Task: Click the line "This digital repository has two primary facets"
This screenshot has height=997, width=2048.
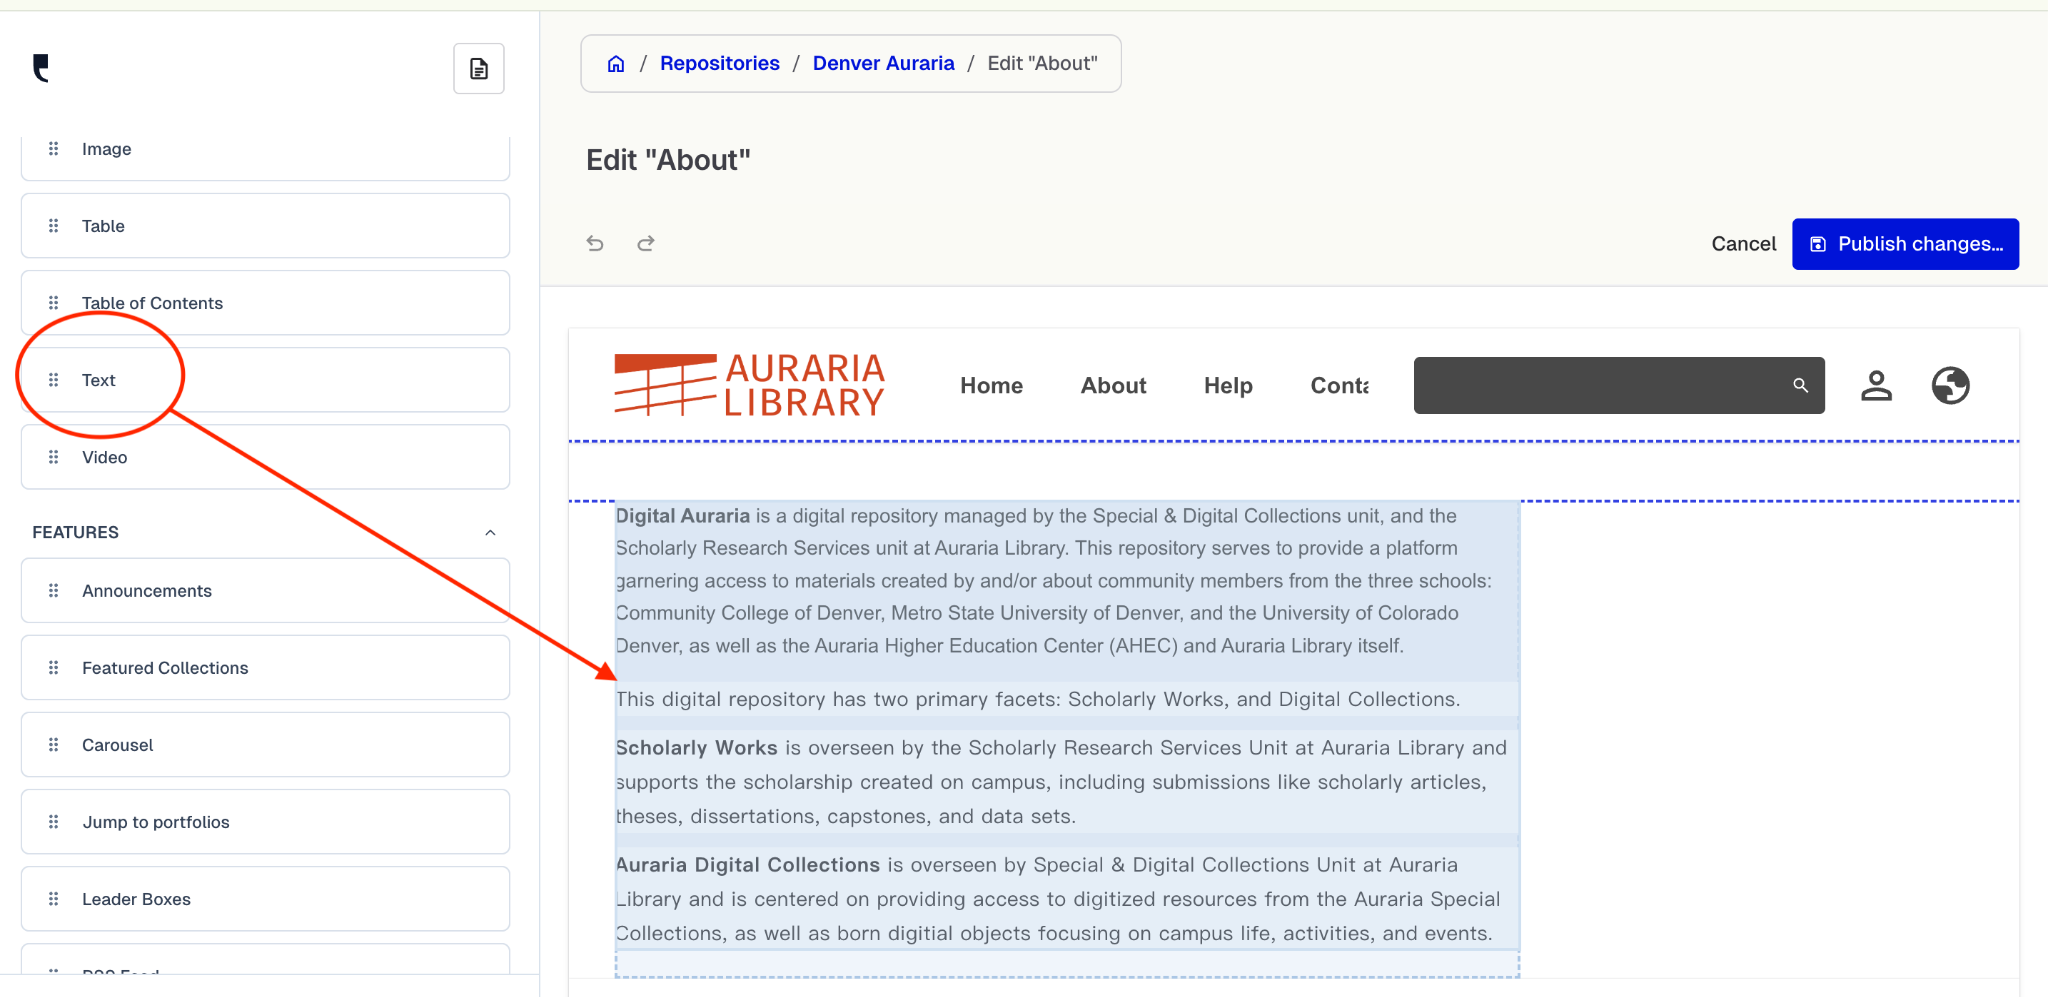Action: click(x=1038, y=700)
